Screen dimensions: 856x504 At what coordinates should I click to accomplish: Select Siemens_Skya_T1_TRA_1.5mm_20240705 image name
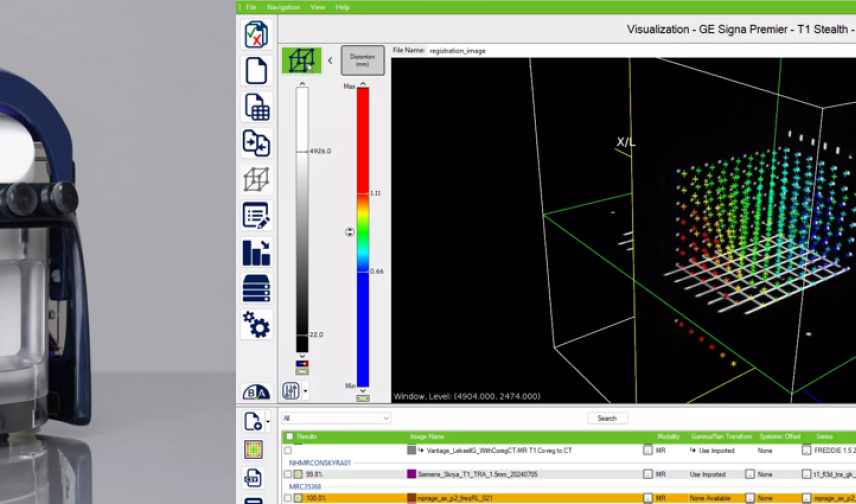[x=477, y=475]
